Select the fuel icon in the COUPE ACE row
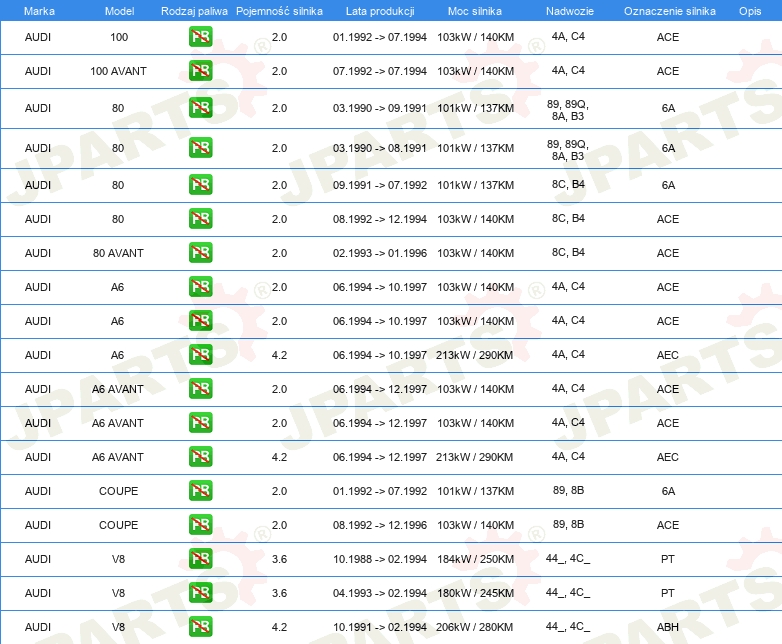Screen dimensions: 782x644 coord(200,524)
